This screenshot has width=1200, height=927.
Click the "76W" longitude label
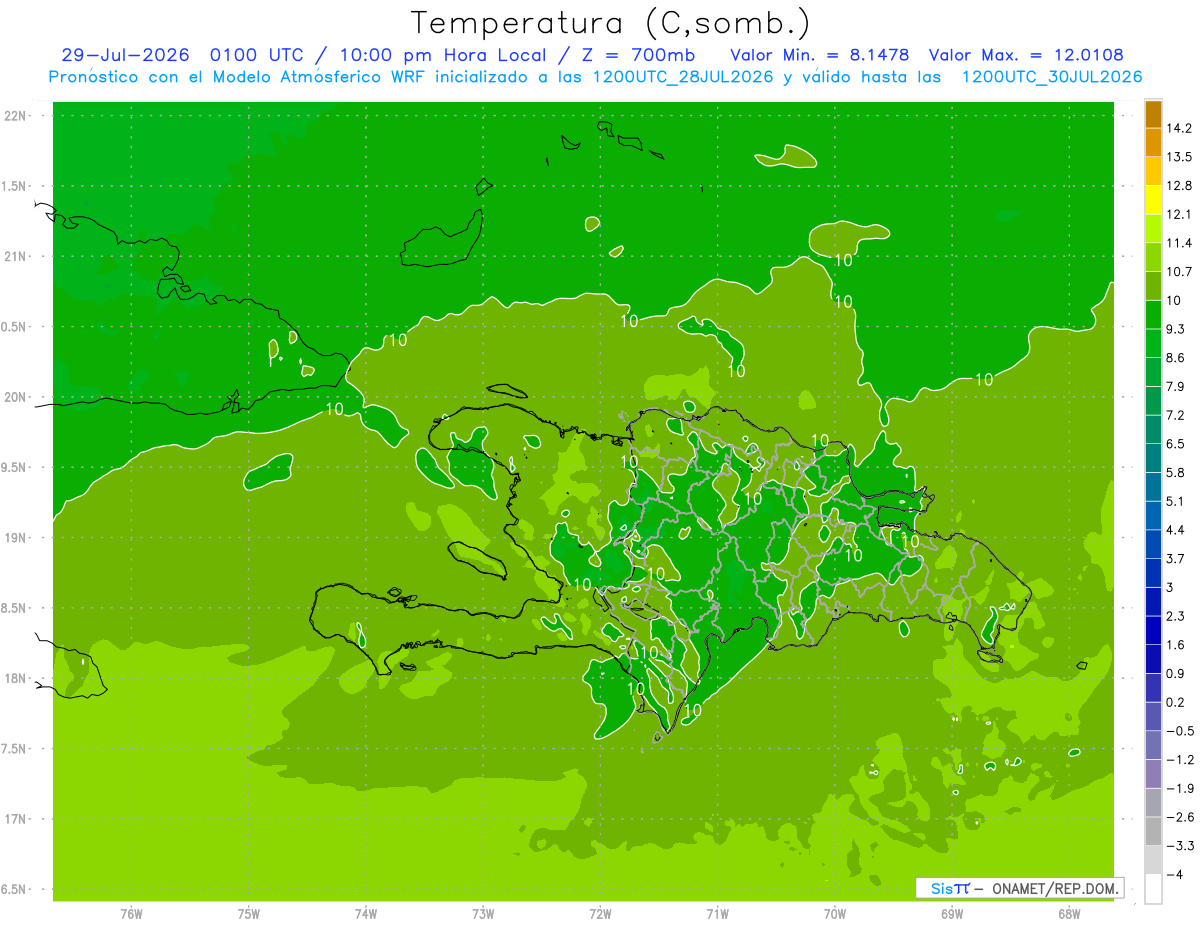(131, 913)
